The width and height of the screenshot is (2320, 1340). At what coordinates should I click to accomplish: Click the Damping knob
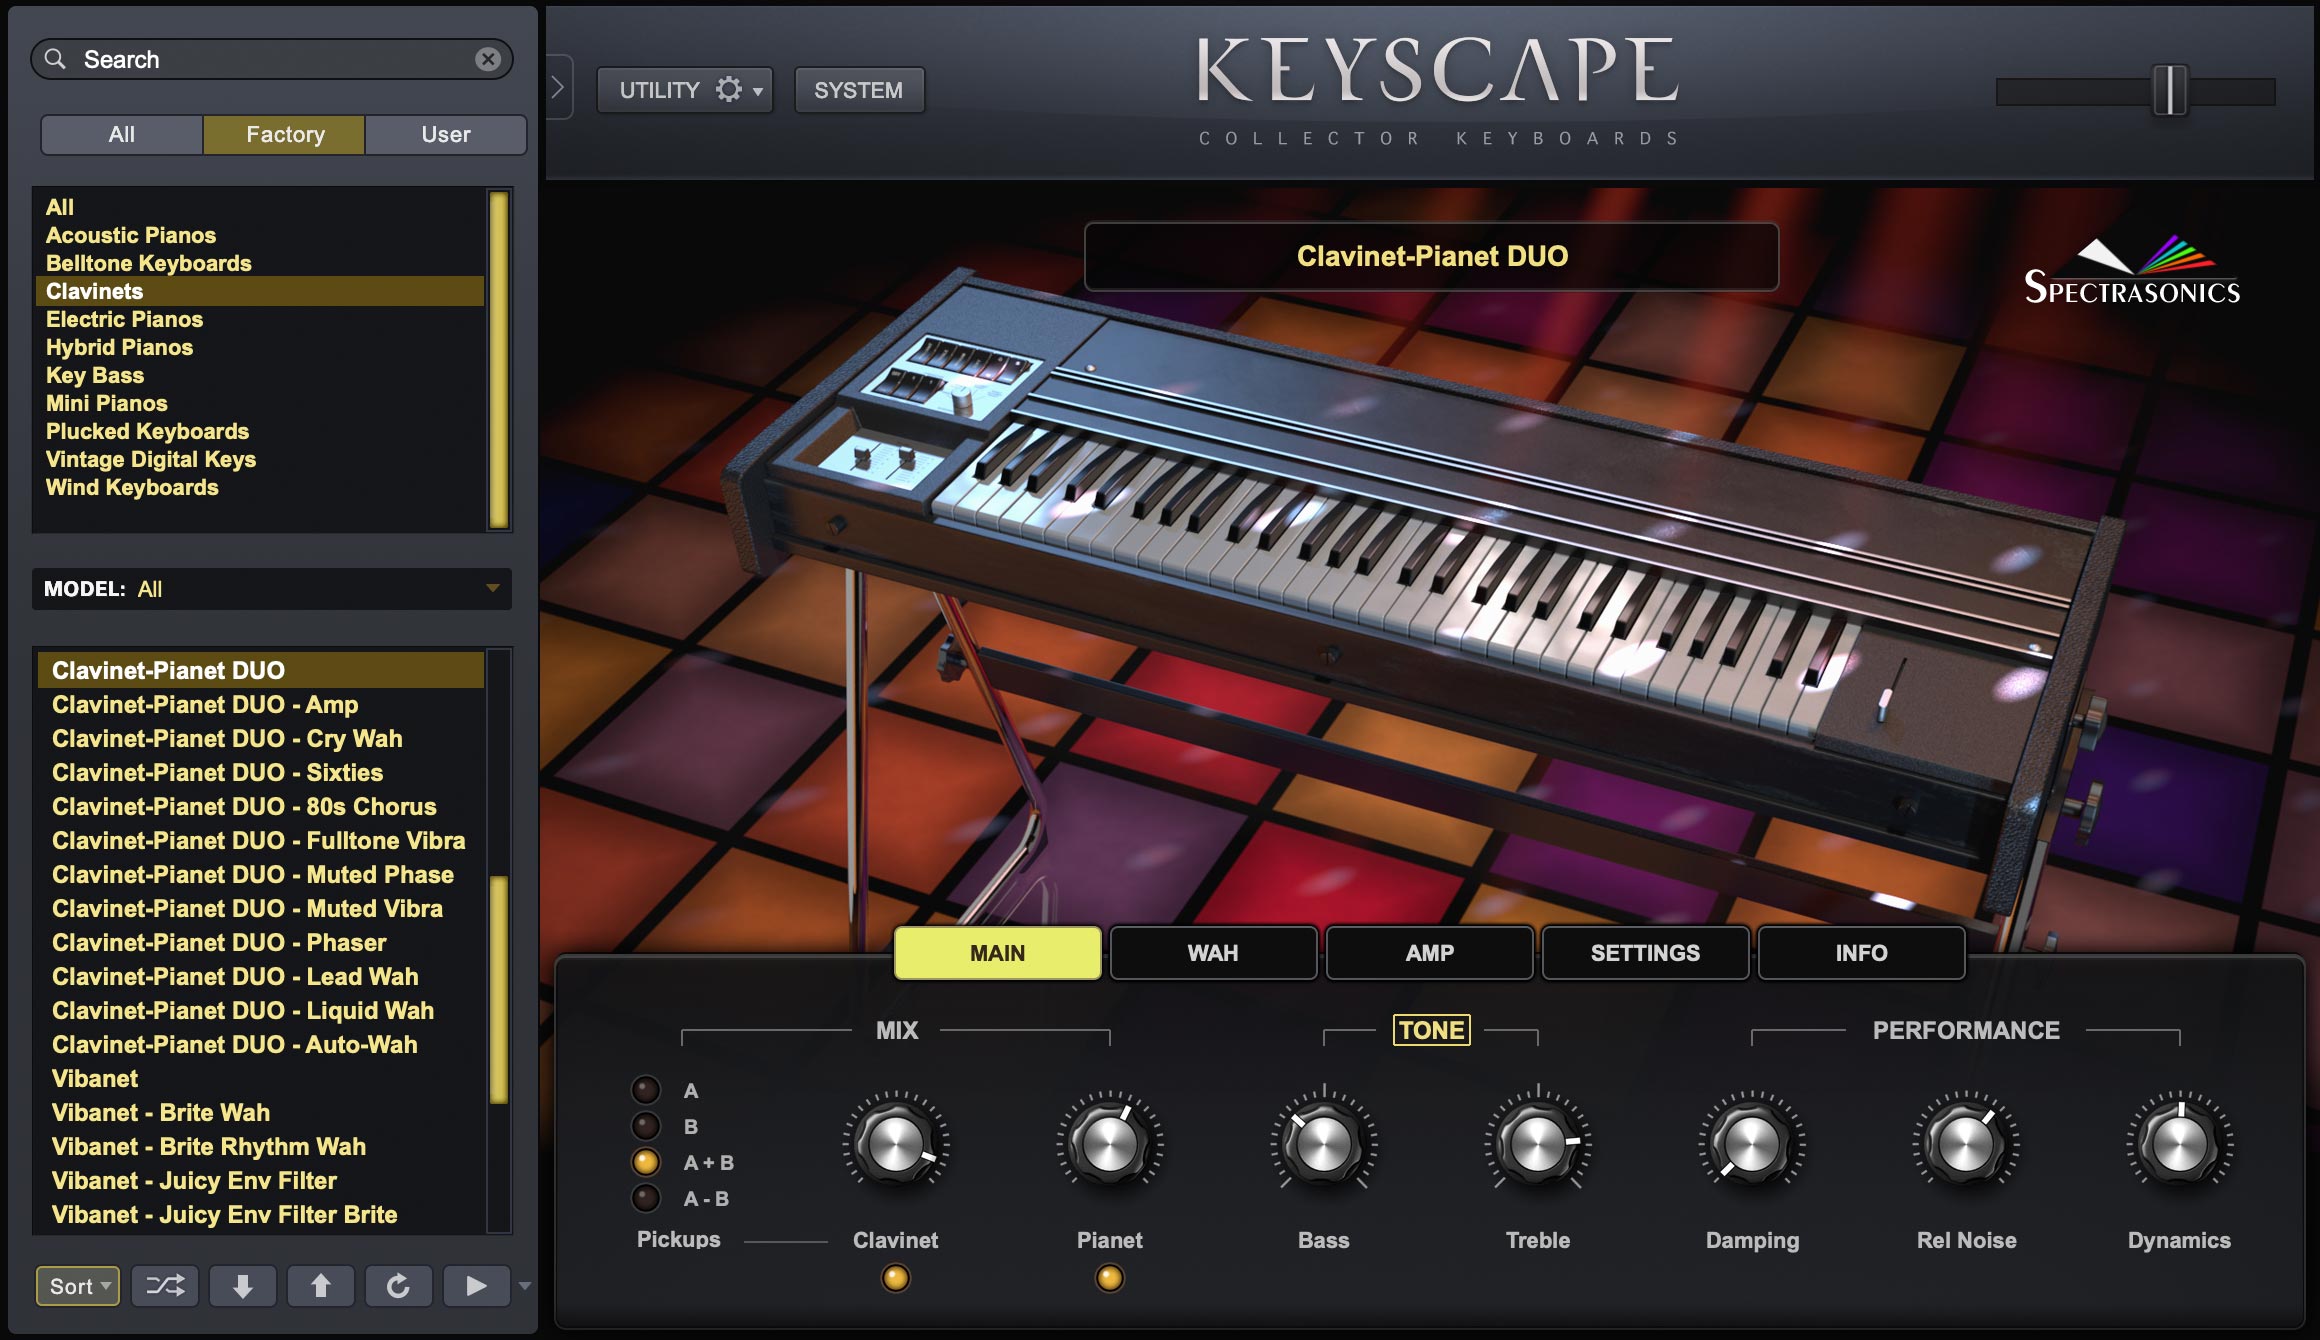click(x=1752, y=1143)
